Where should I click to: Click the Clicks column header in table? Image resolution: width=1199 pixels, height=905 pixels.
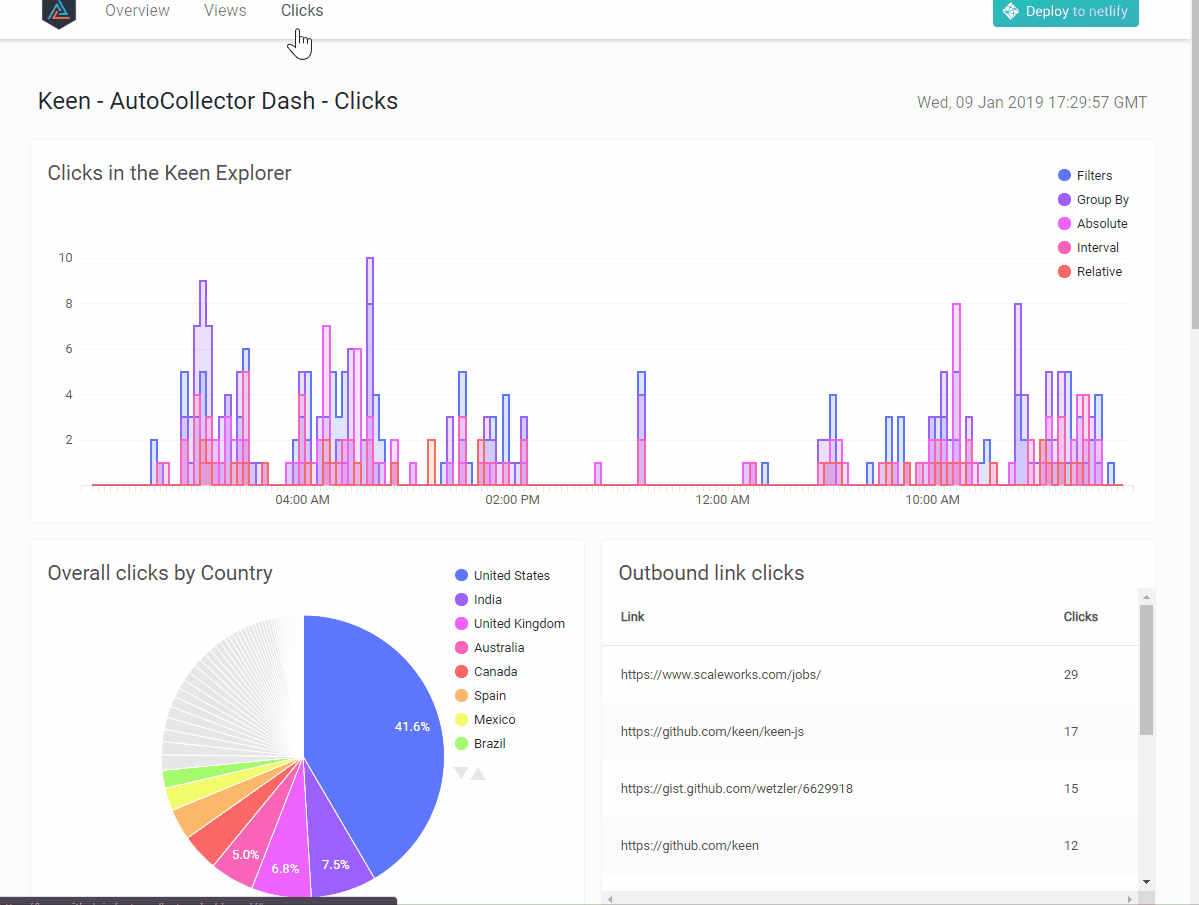click(1080, 617)
